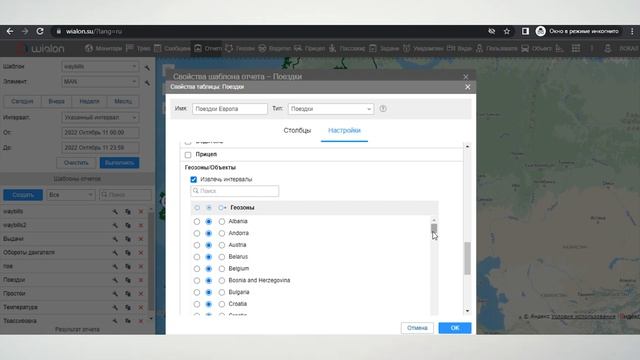The width and height of the screenshot is (640, 360).
Task: Select the first radio in the Albania row
Action: [197, 222]
